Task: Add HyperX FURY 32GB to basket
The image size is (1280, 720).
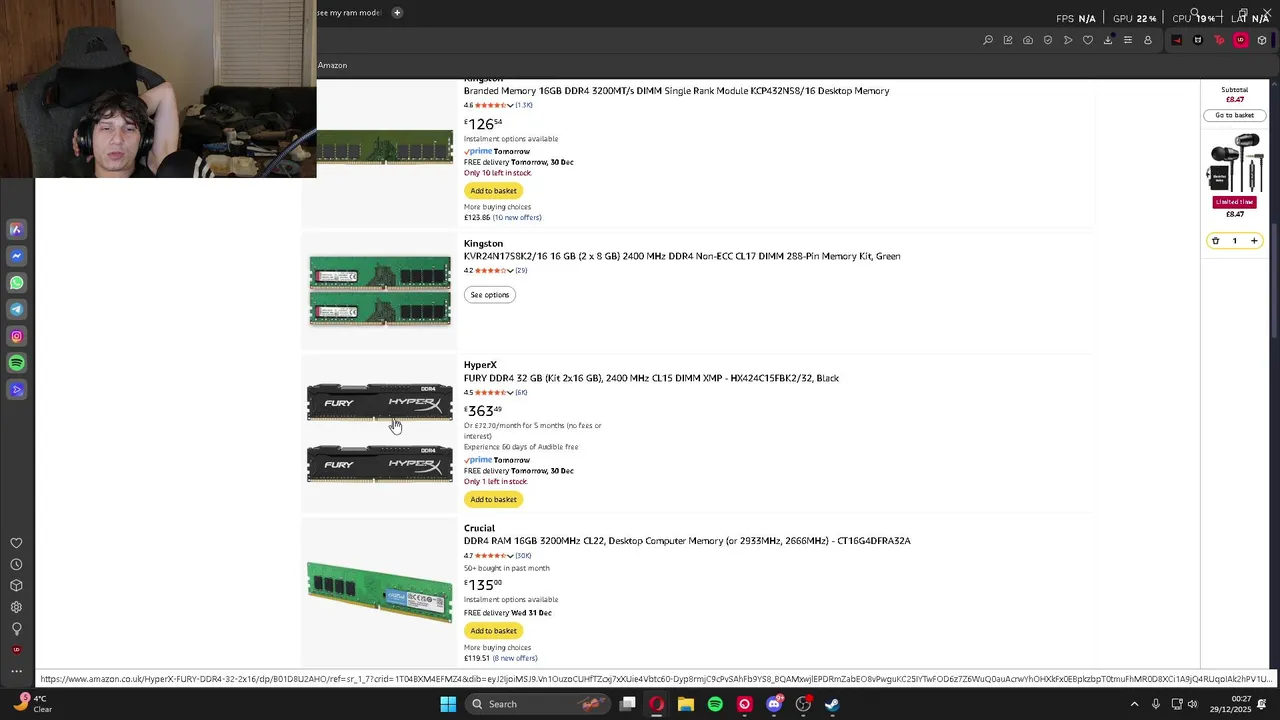Action: click(x=493, y=499)
